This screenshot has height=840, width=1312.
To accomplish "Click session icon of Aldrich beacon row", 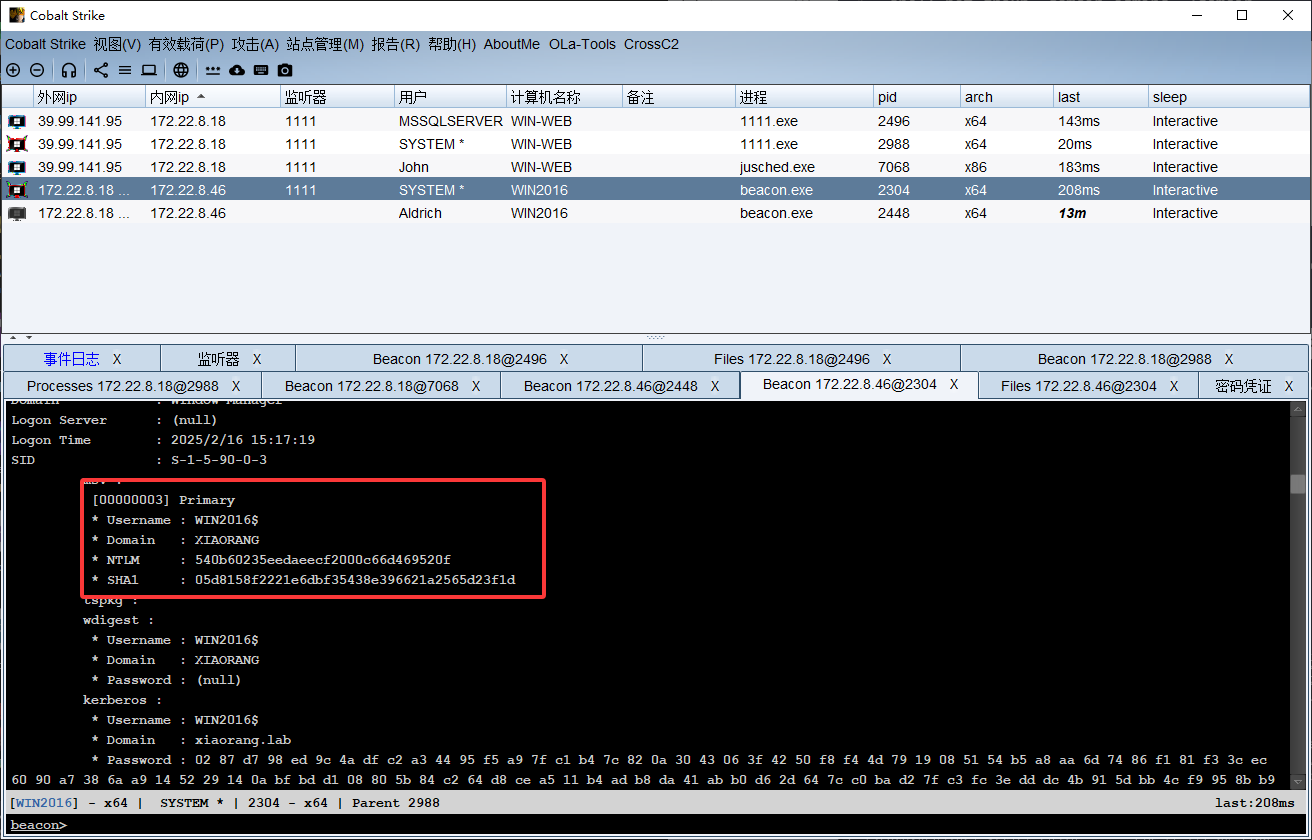I will click(x=17, y=213).
